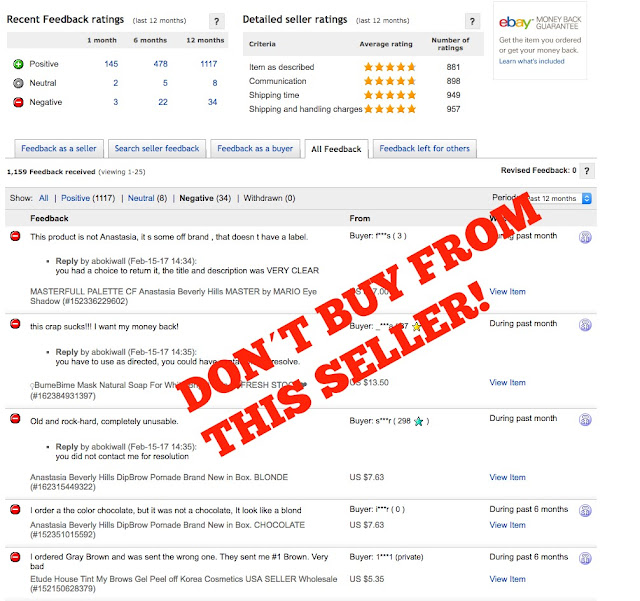The image size is (640, 601).
Task: Click the green Positive feedback icon
Action: point(18,64)
